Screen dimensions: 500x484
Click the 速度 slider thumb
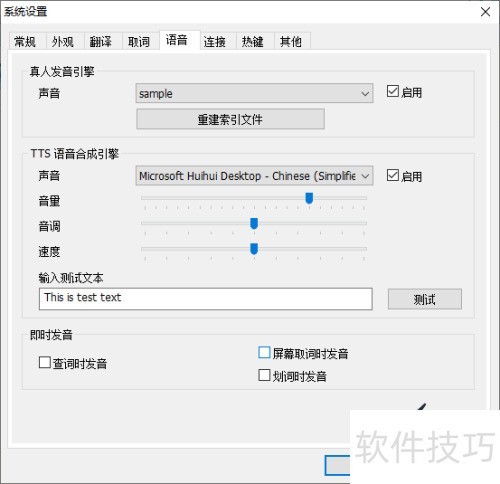254,249
